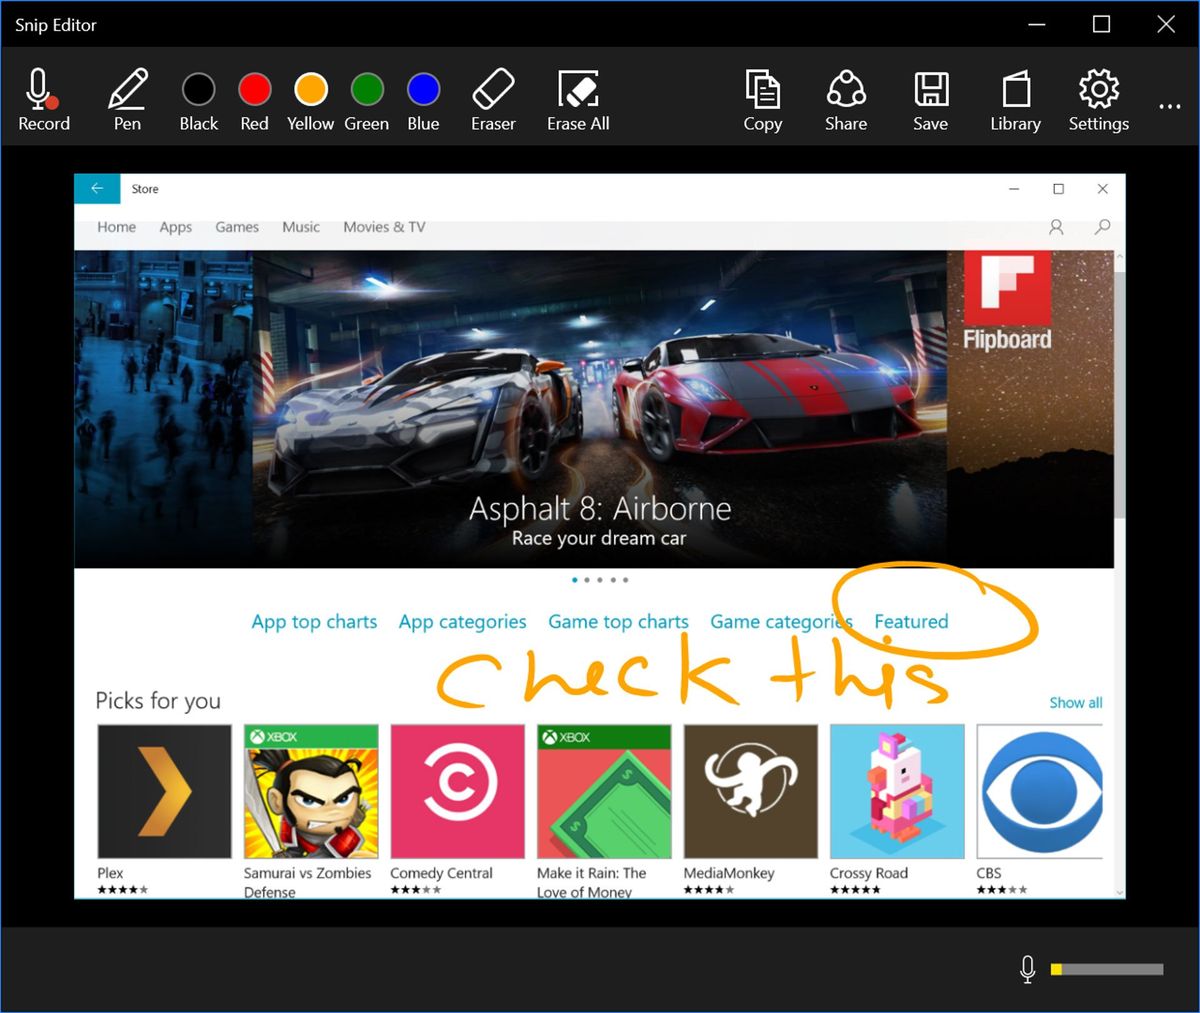Pick the Blue pen color

[x=422, y=90]
